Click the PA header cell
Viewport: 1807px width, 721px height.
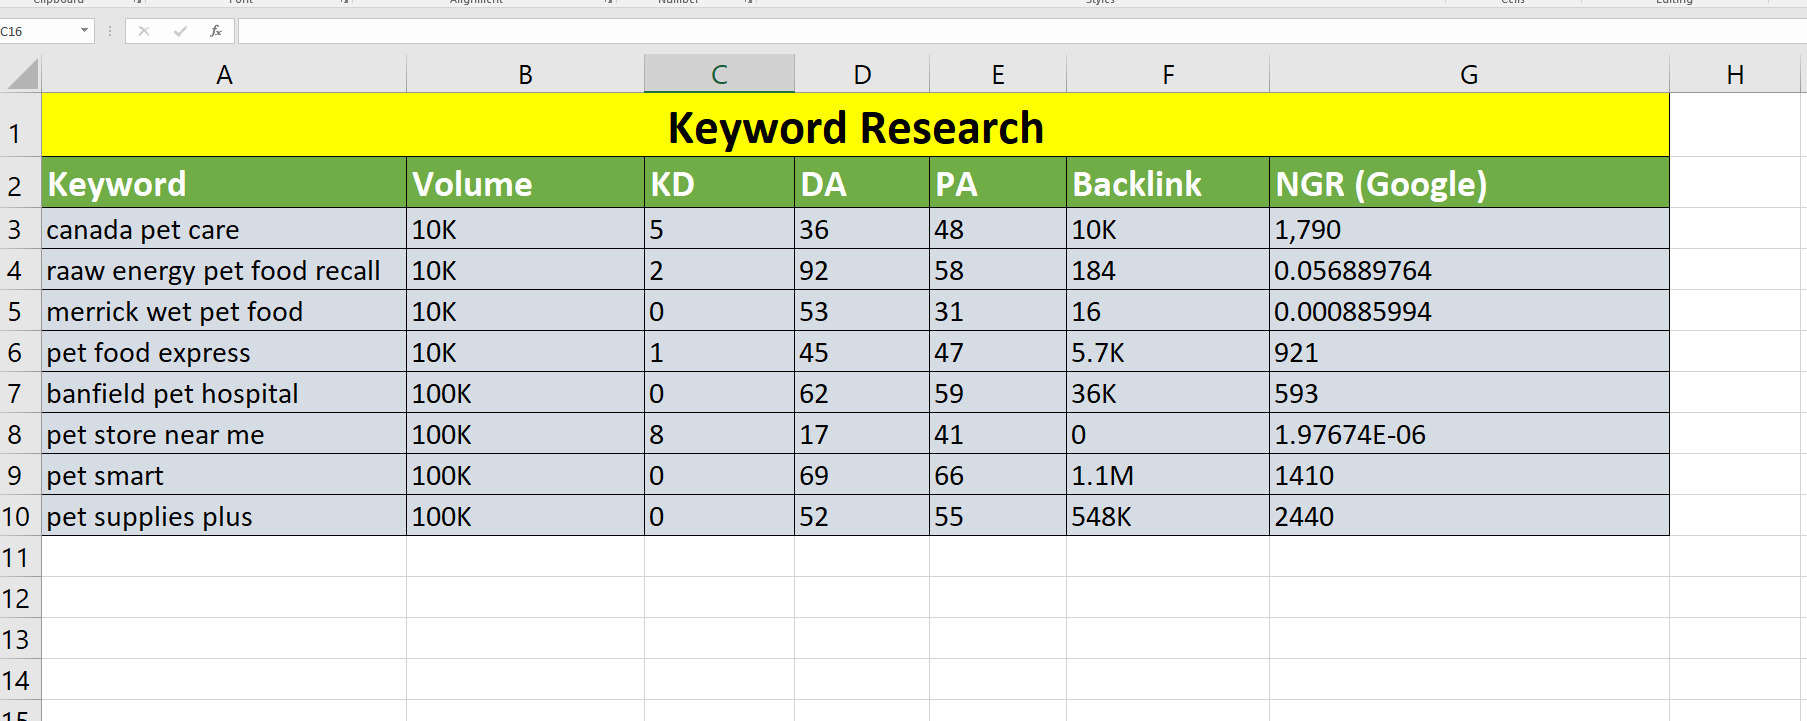point(998,183)
